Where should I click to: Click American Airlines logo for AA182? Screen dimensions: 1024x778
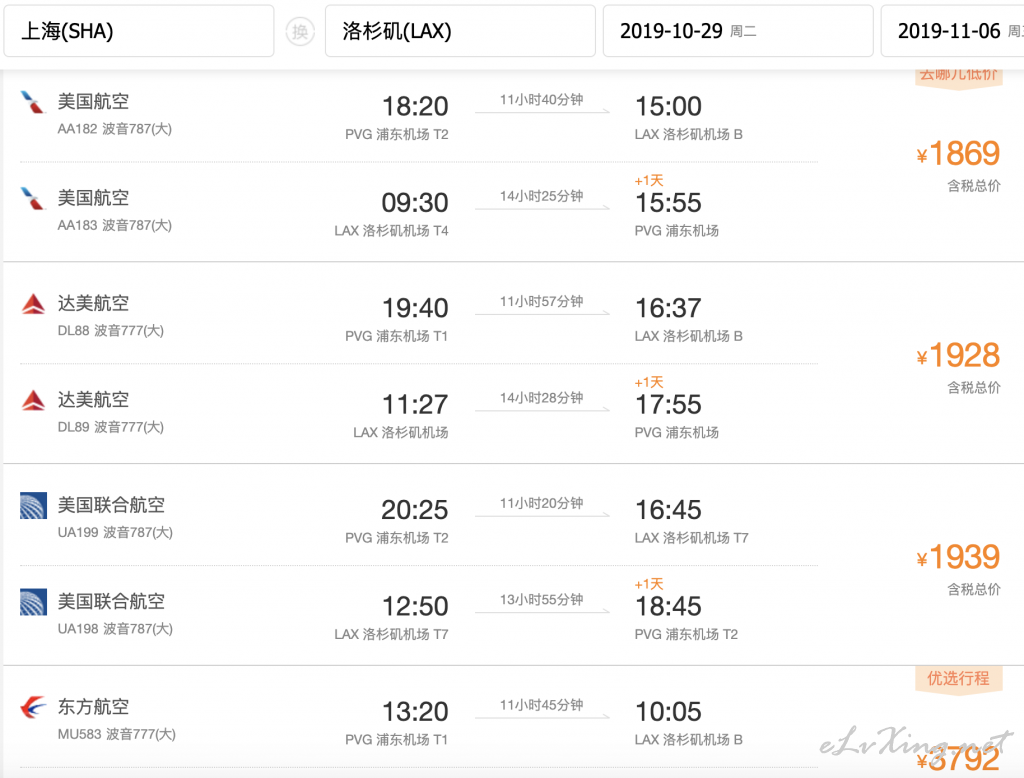pos(33,102)
